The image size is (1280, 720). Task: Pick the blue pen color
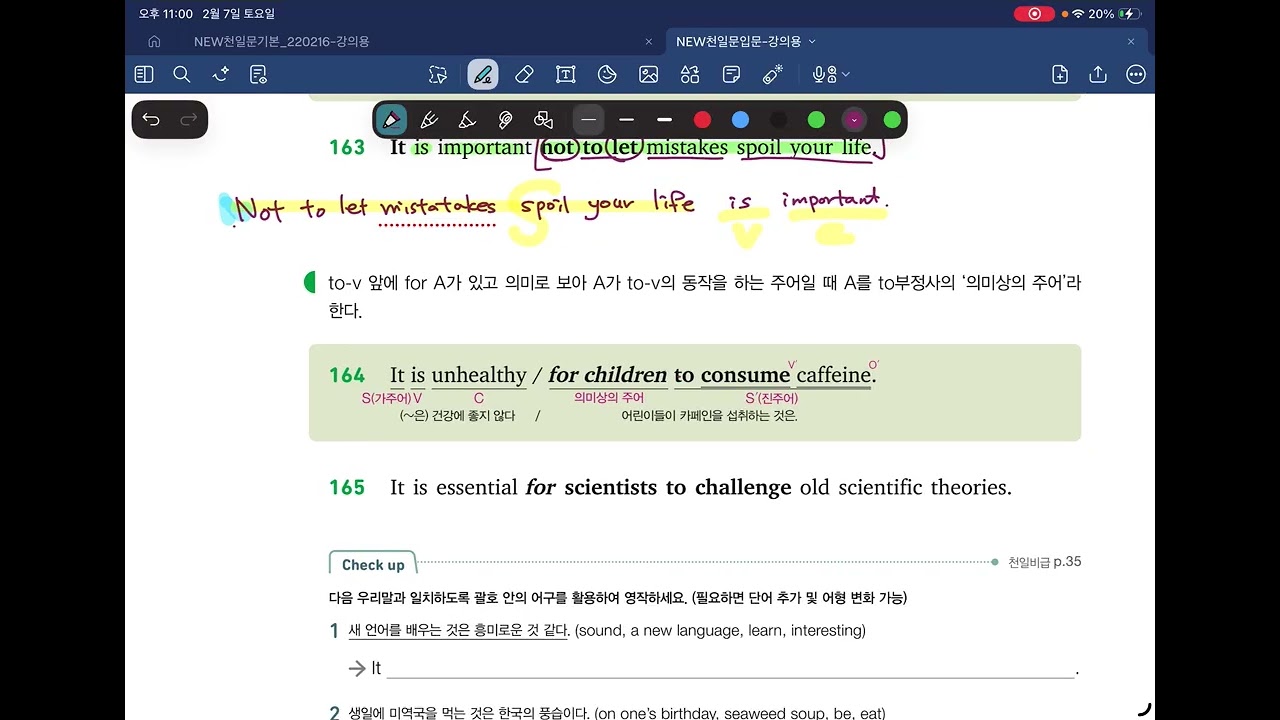740,120
